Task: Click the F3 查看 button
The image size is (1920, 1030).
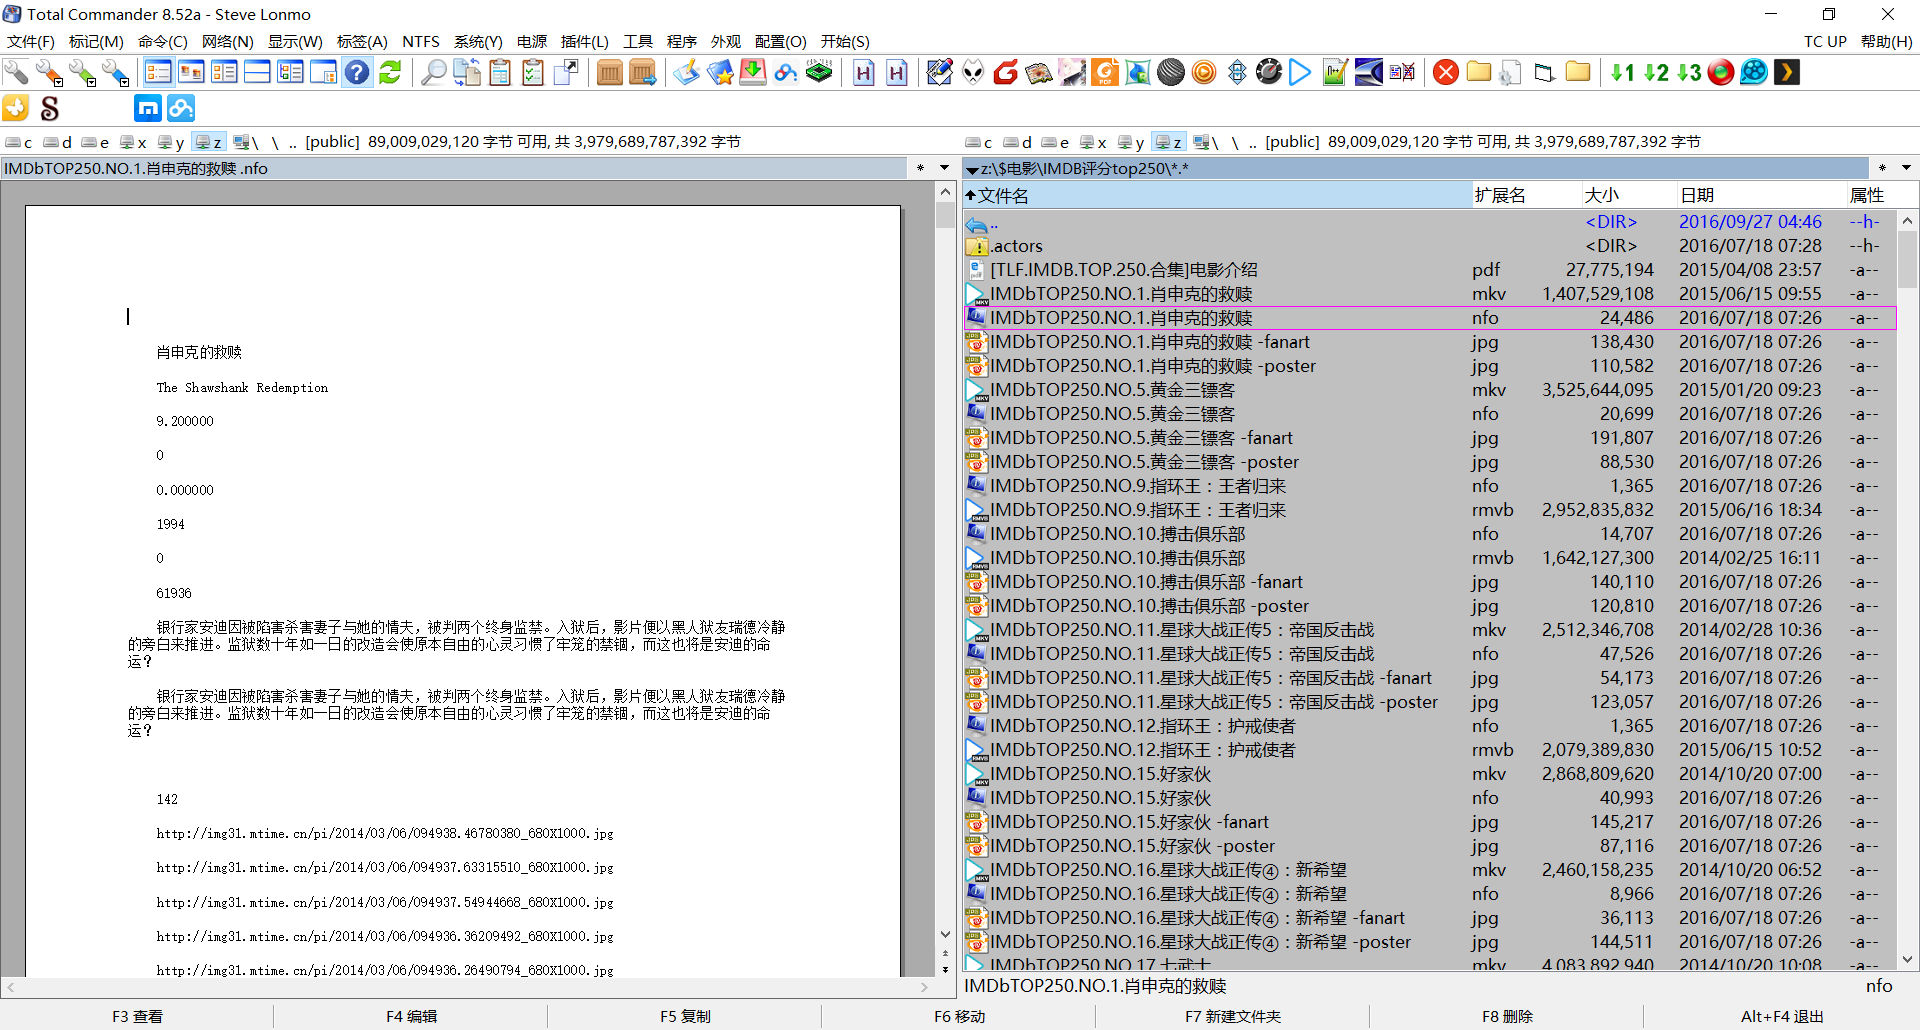Action: point(137,1016)
